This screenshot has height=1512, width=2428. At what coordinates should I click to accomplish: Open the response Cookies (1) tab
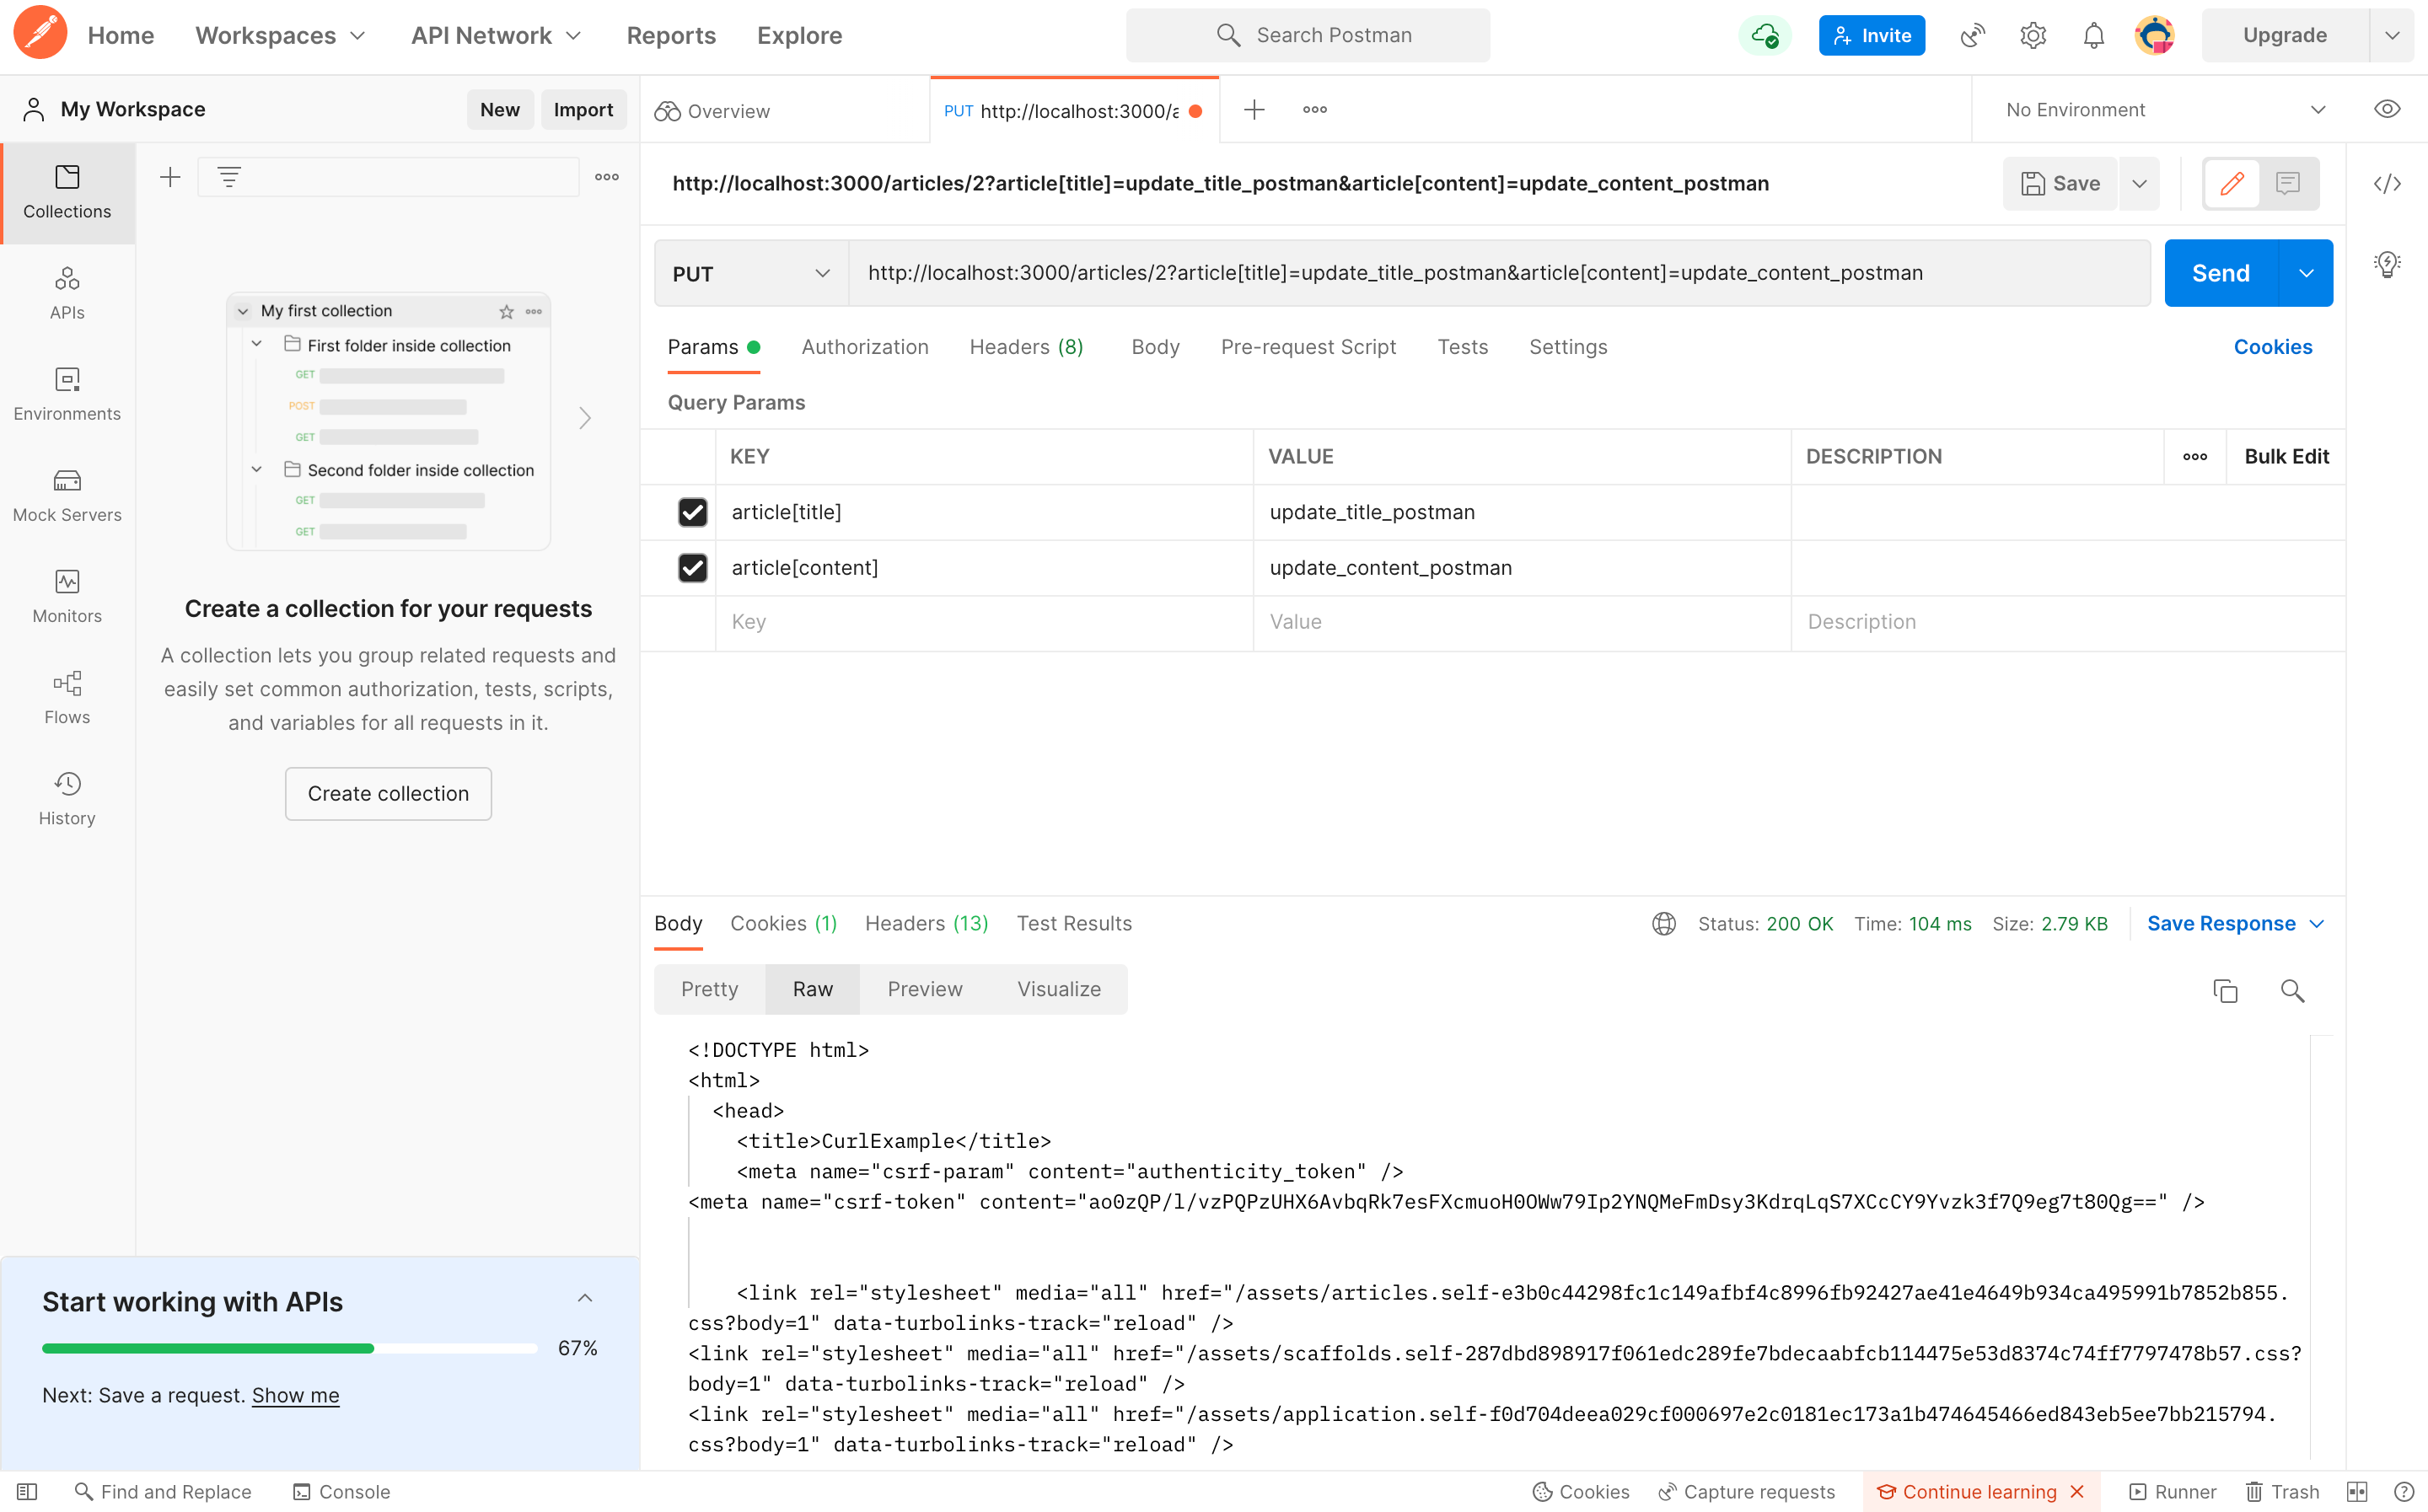coord(783,923)
